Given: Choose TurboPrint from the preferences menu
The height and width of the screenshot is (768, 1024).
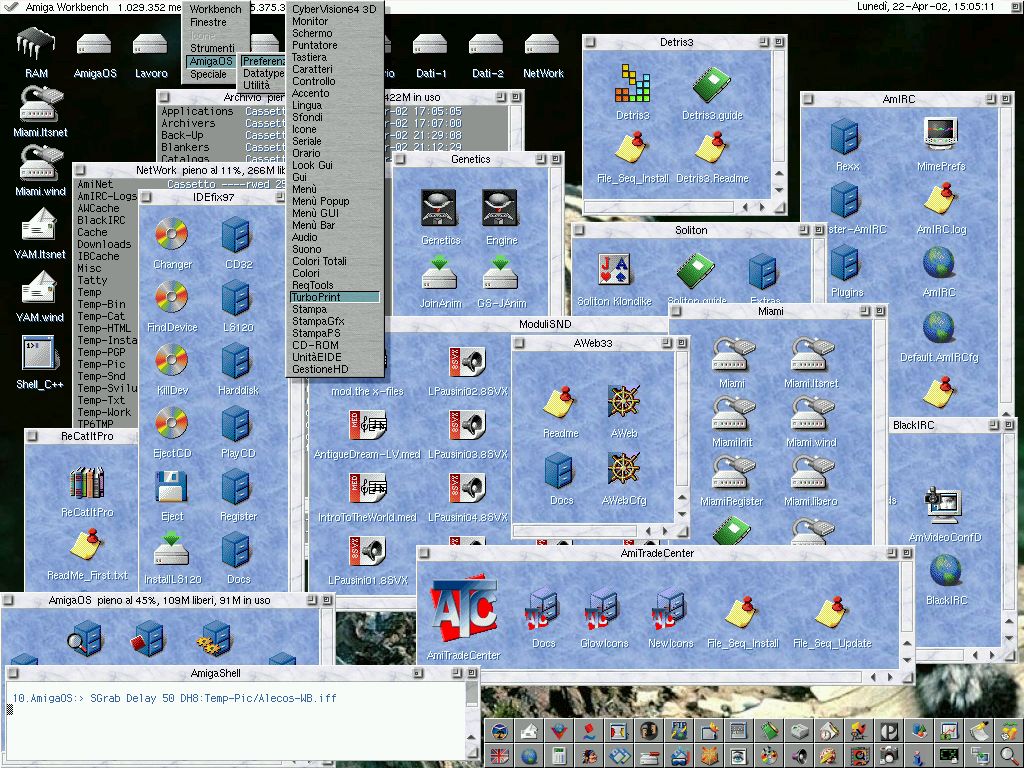Looking at the screenshot, I should (316, 298).
